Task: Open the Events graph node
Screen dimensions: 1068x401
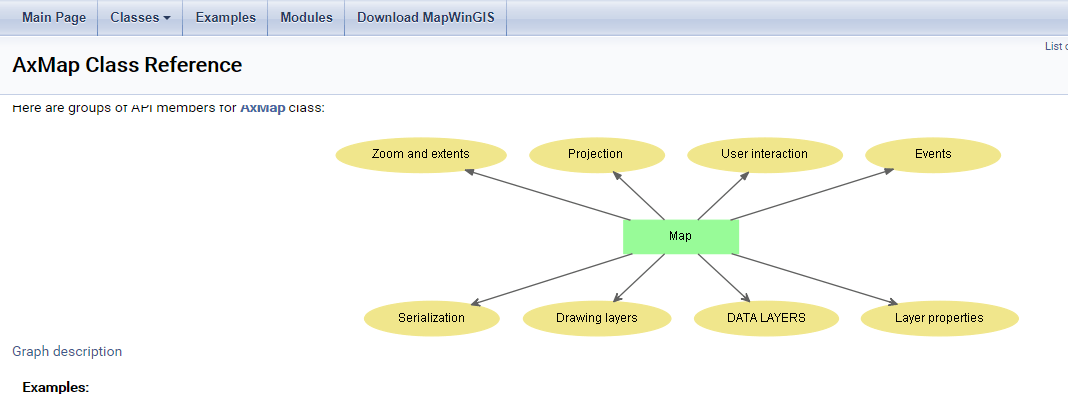Action: pyautogui.click(x=933, y=155)
